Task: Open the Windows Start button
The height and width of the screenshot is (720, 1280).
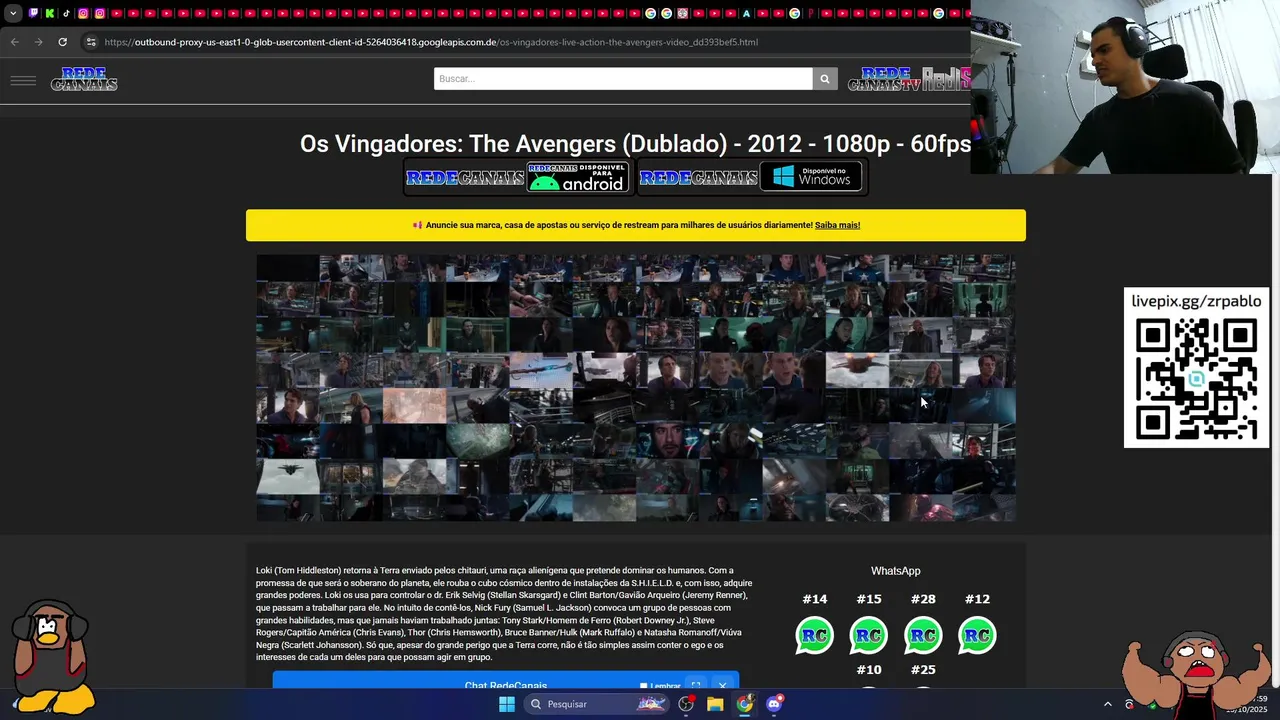Action: (507, 704)
